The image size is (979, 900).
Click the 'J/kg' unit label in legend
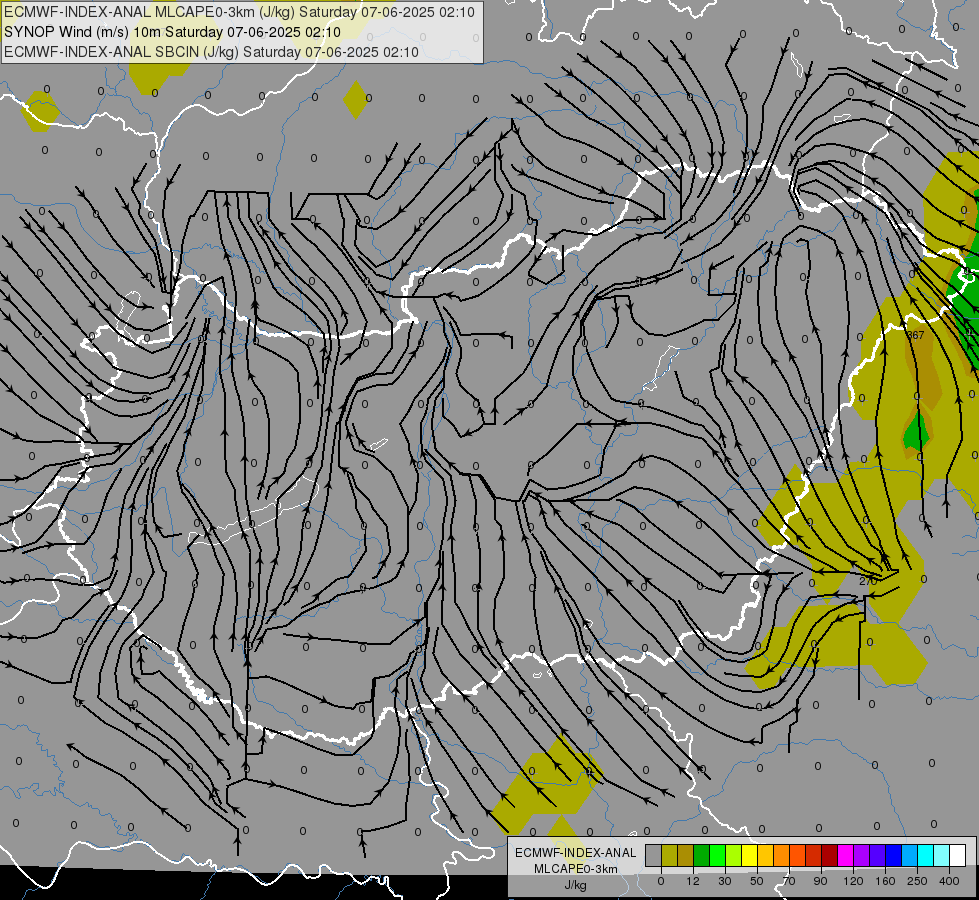point(576,885)
